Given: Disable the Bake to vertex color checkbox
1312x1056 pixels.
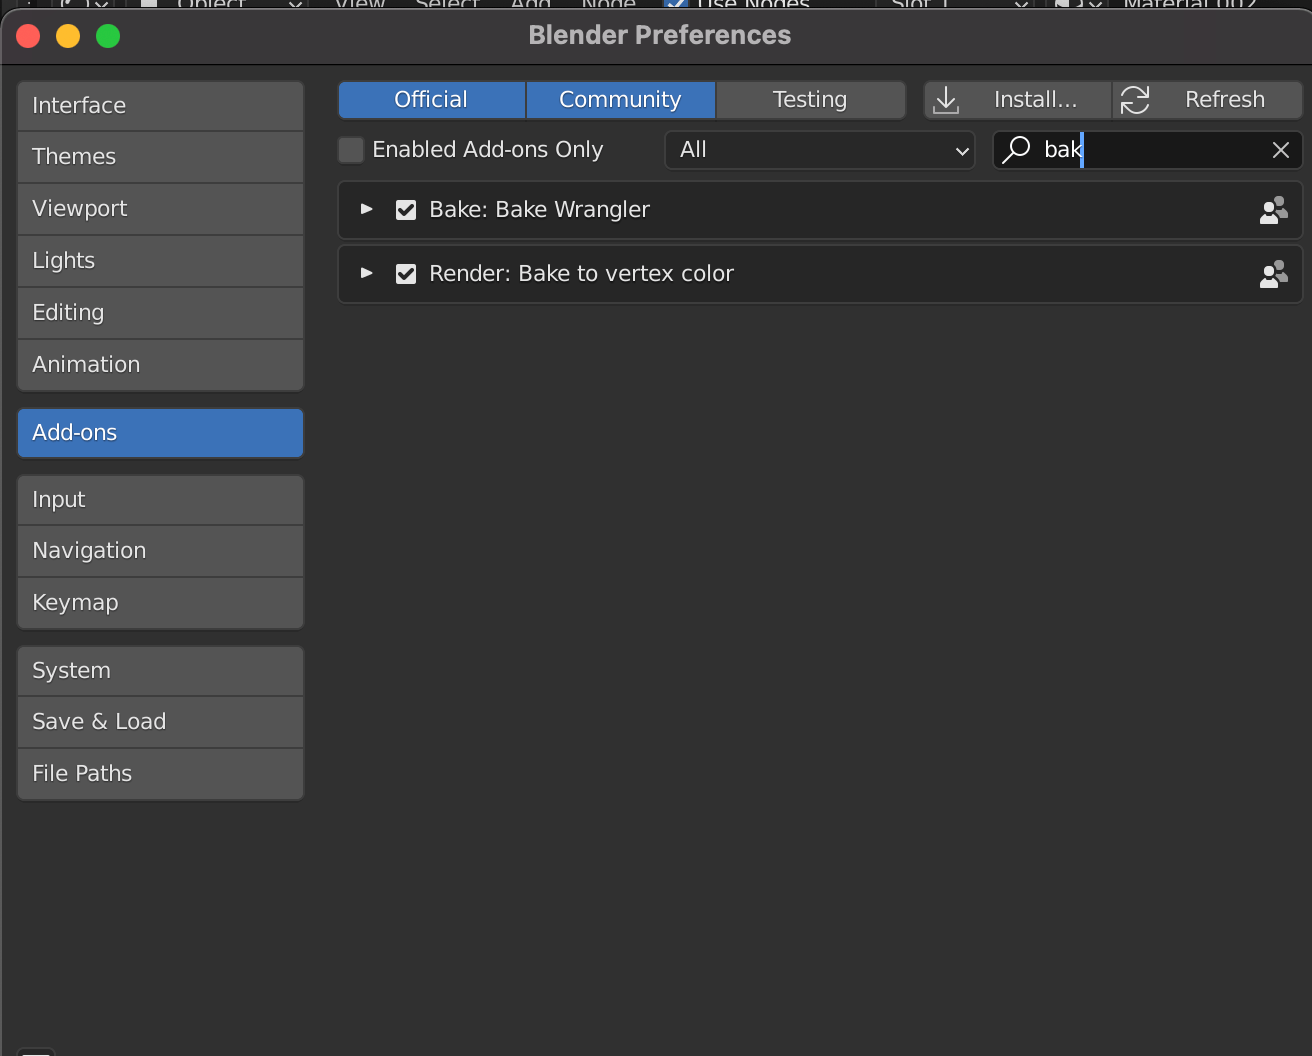Looking at the screenshot, I should [x=406, y=274].
